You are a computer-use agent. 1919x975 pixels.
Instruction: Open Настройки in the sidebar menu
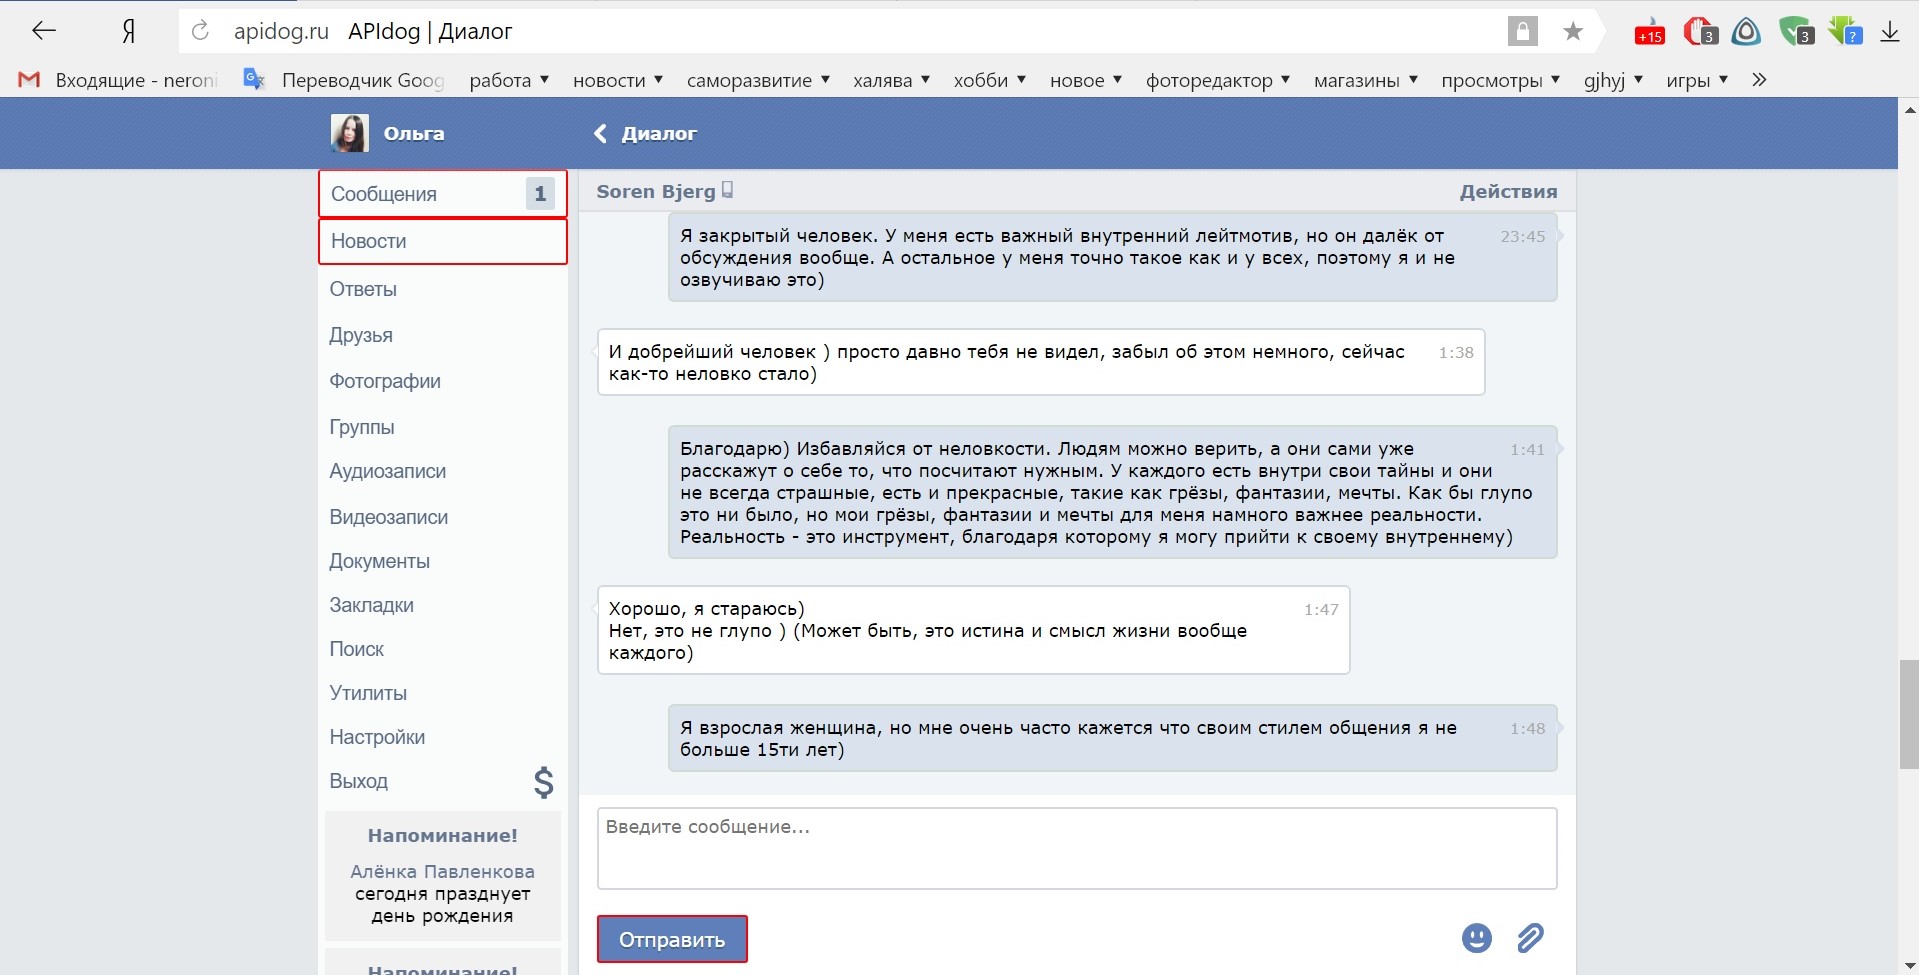pyautogui.click(x=377, y=737)
